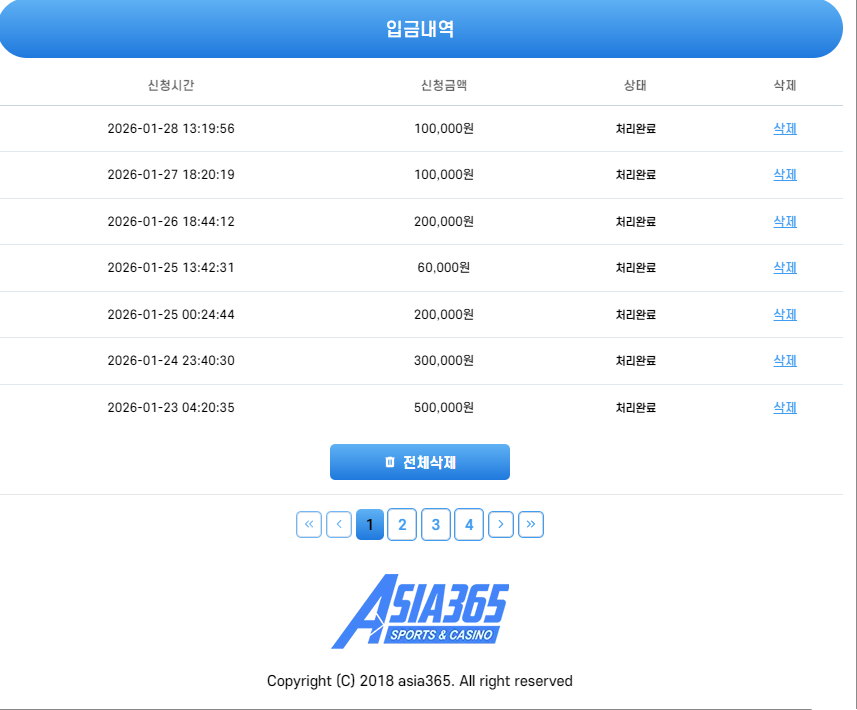
Task: Remove the 300,000원 deposit from 2026-01-24
Action: (785, 360)
